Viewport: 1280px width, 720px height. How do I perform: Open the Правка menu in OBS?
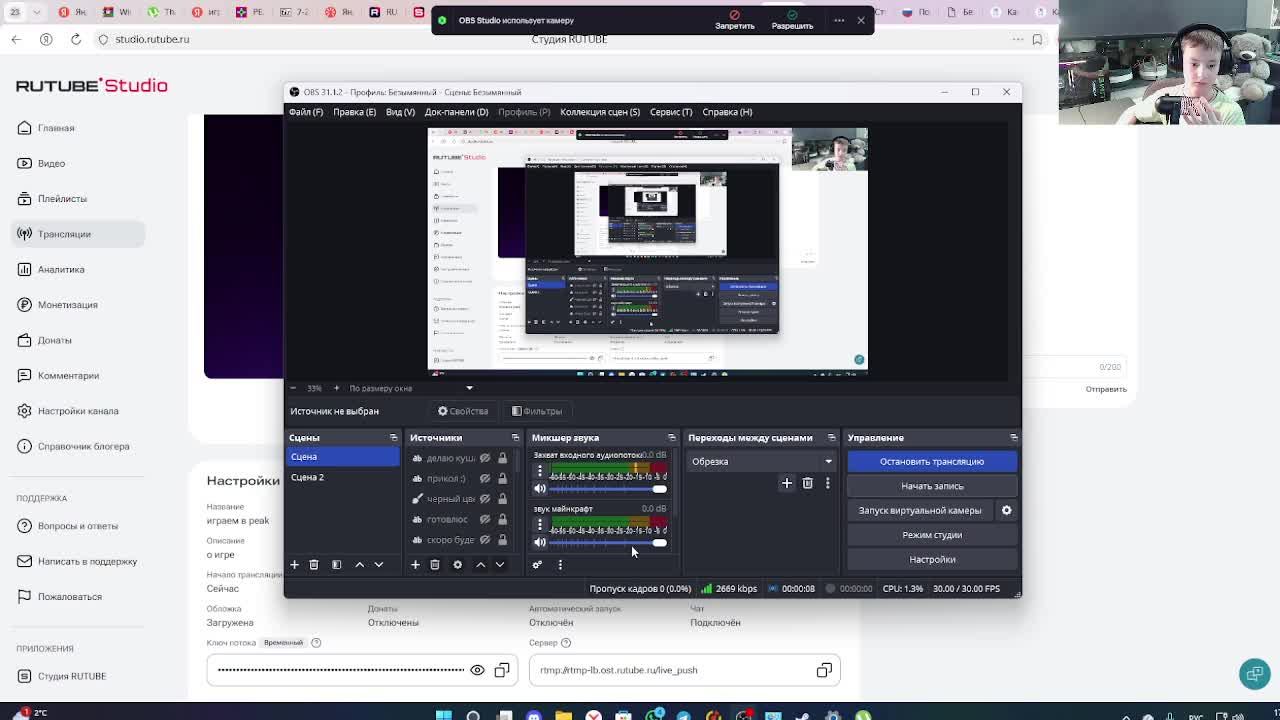354,112
